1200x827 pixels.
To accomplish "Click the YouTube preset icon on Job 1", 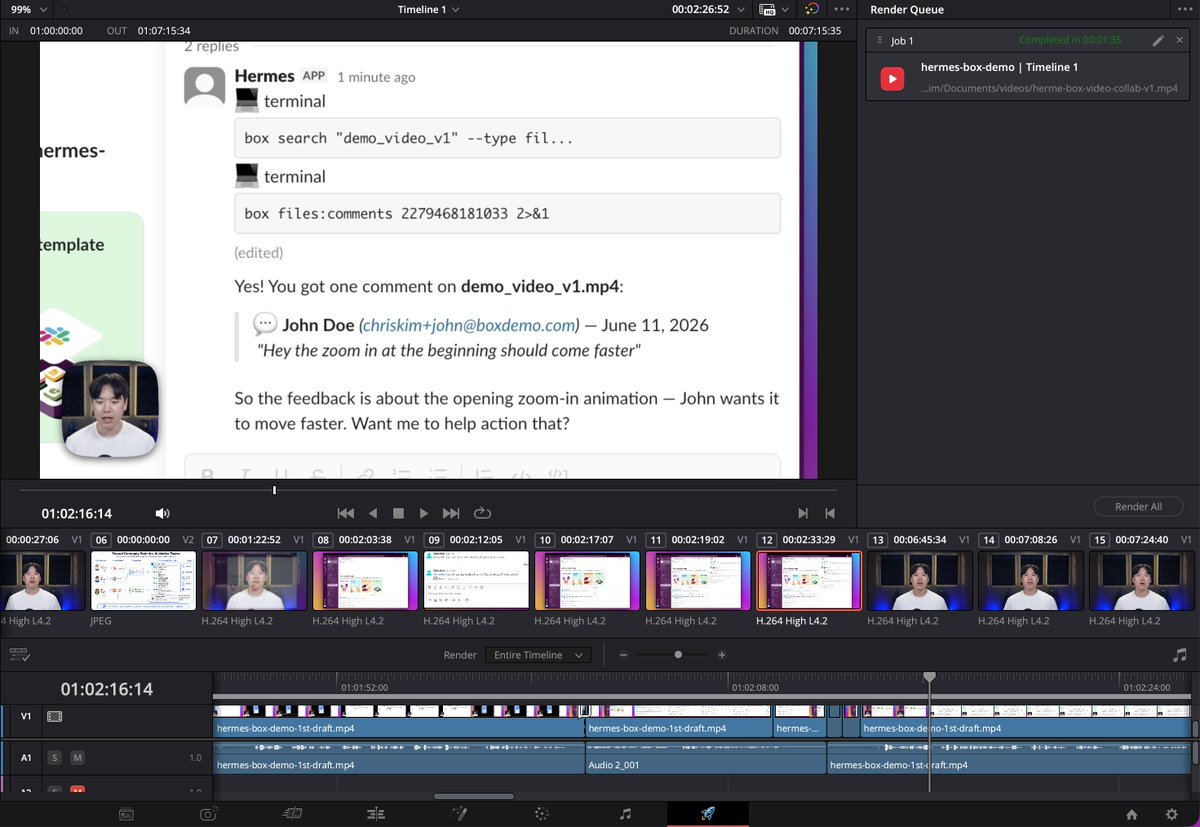I will [x=892, y=80].
